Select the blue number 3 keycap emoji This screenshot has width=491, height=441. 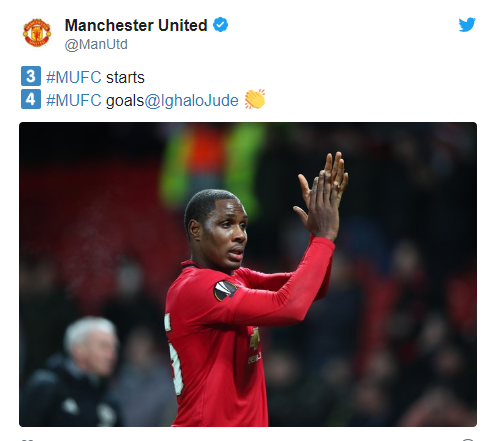pyautogui.click(x=31, y=76)
